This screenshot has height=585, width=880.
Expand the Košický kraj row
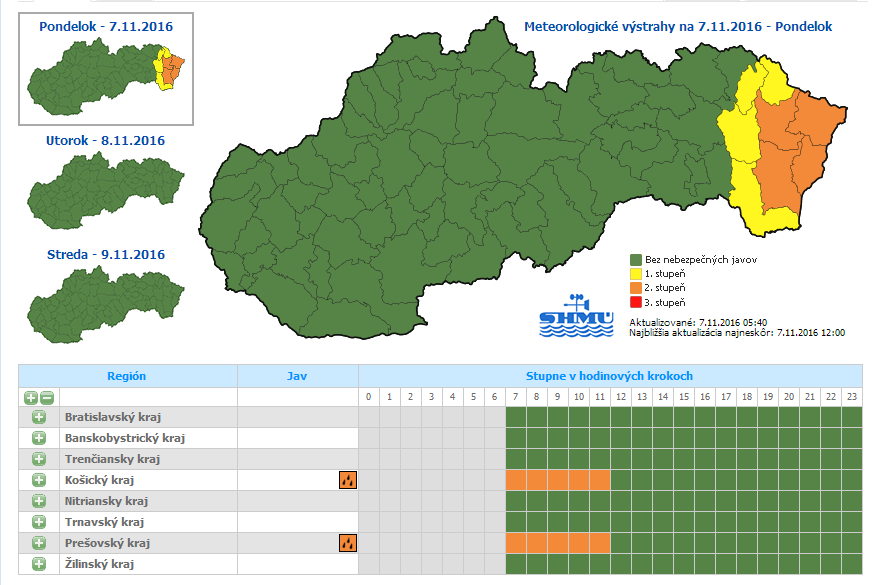(39, 480)
